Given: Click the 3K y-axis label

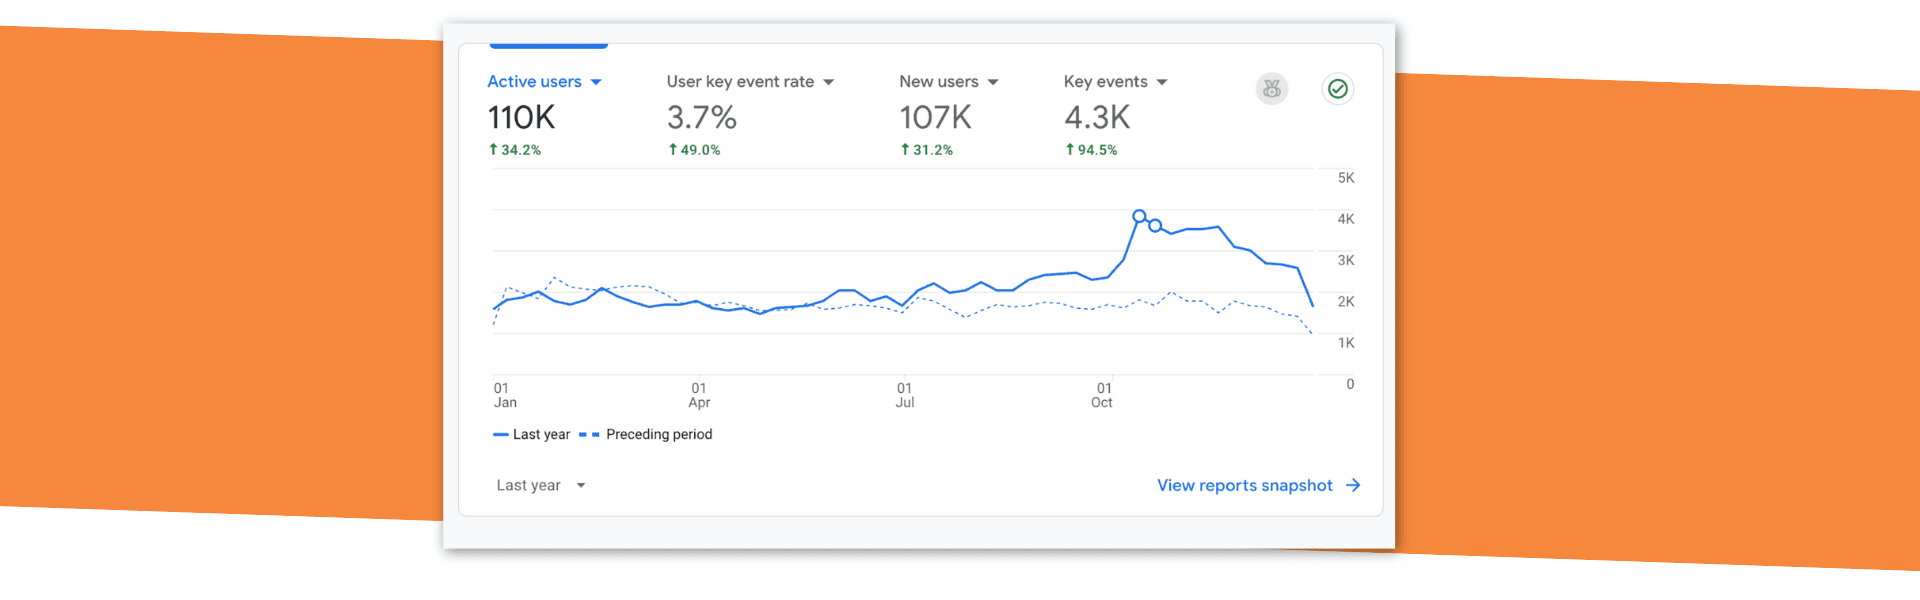Looking at the screenshot, I should pyautogui.click(x=1346, y=260).
